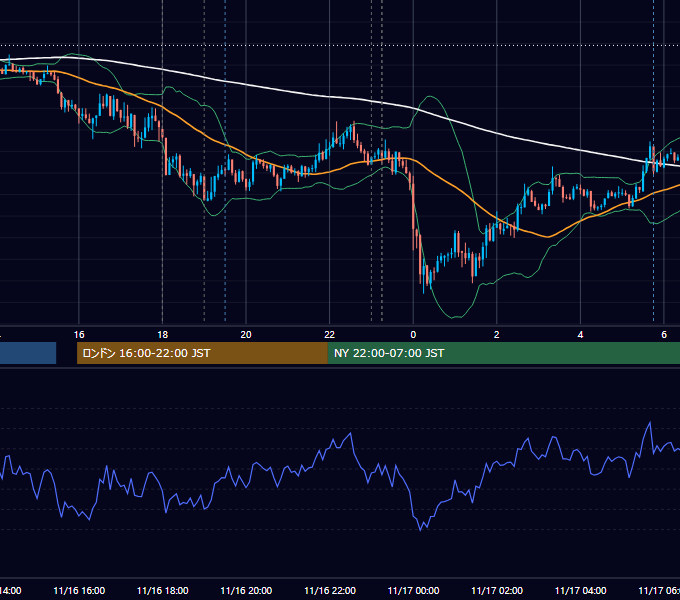
Task: Click the upper axis hour label 22
Action: 330,335
